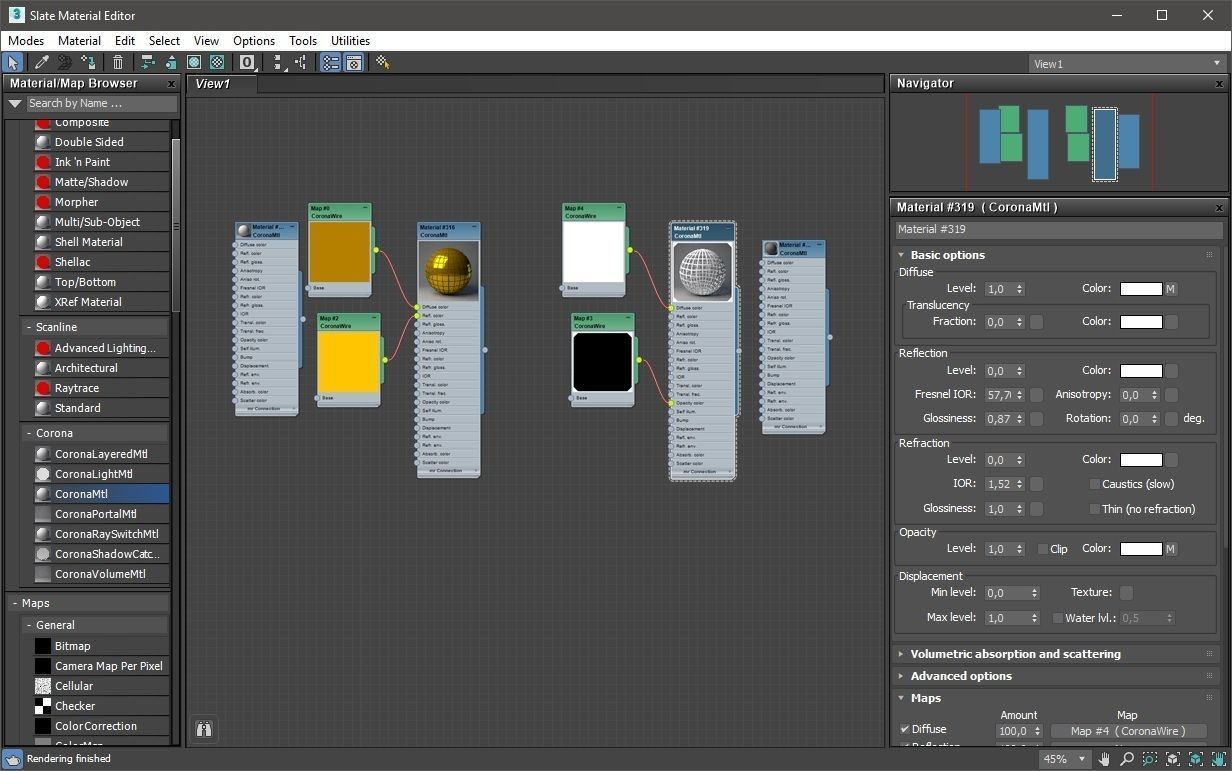Open the Options menu
The image size is (1232, 771).
(254, 41)
